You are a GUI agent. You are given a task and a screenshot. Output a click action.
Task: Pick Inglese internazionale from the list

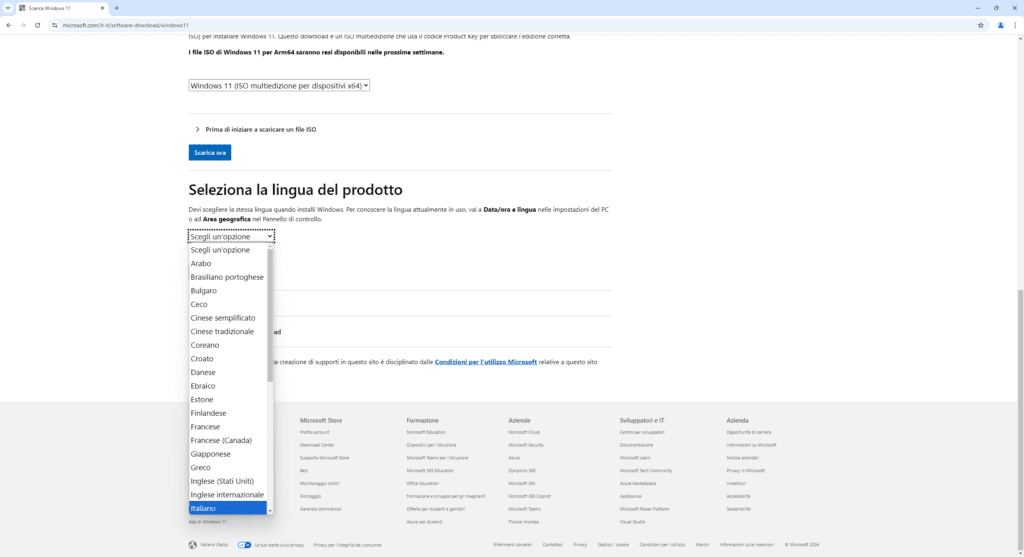coord(228,495)
